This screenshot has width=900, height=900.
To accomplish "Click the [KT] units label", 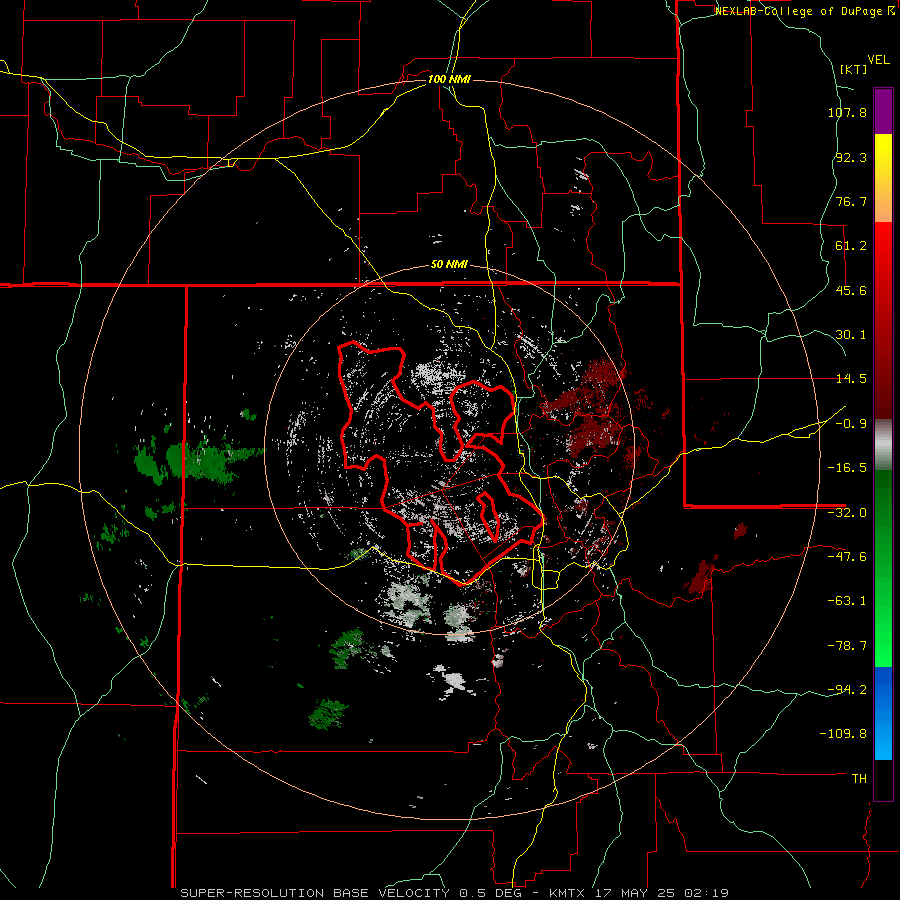I will tap(854, 69).
